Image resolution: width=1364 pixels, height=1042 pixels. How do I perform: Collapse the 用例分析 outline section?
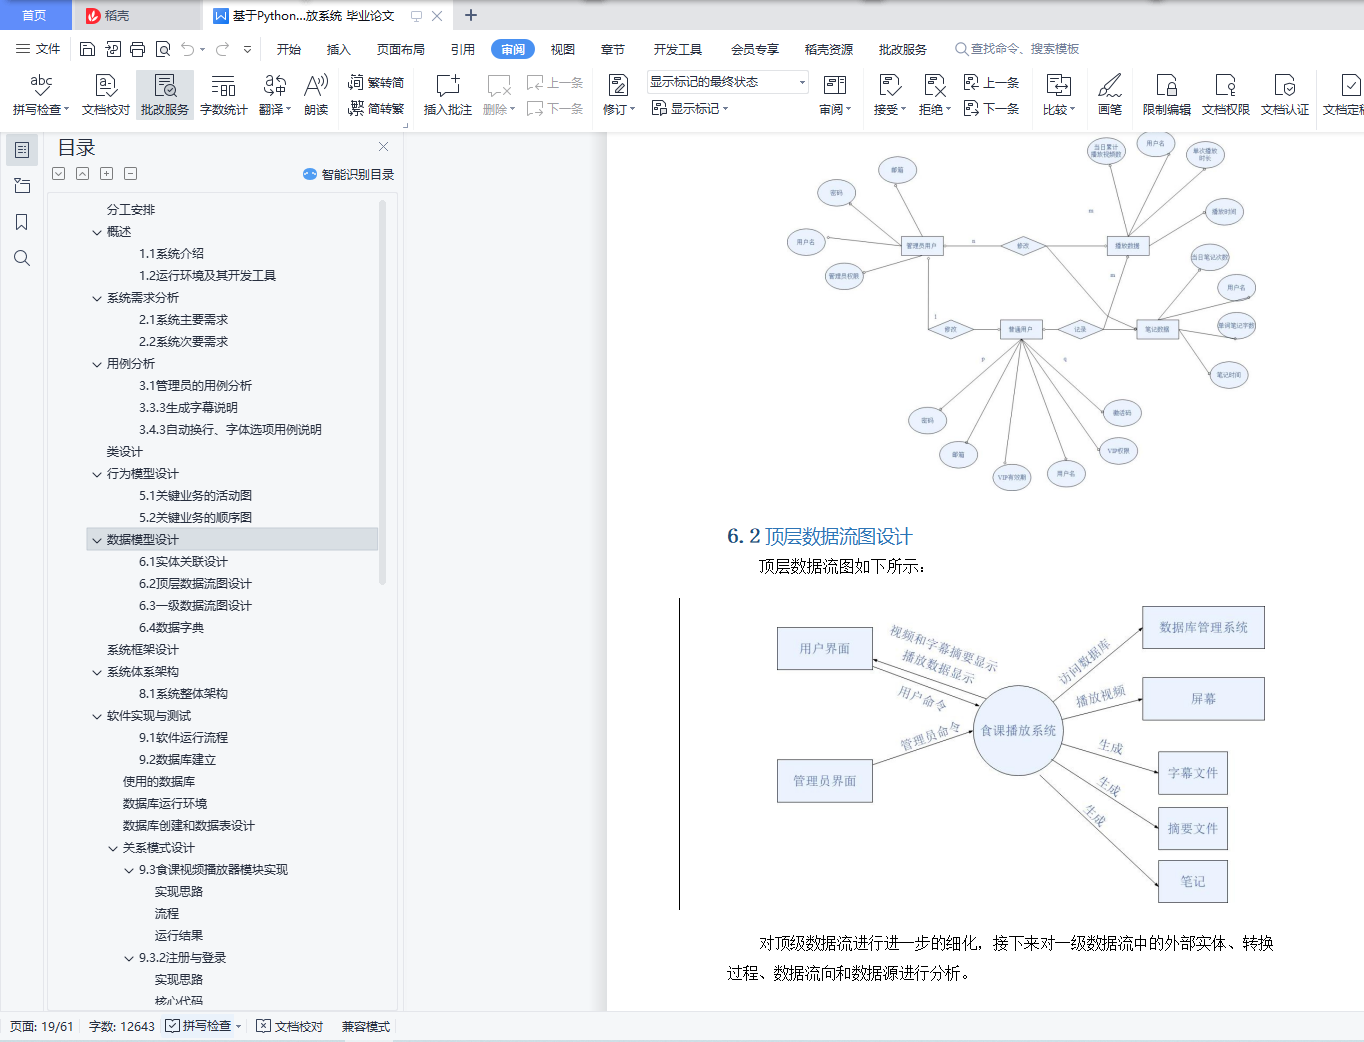pos(97,364)
